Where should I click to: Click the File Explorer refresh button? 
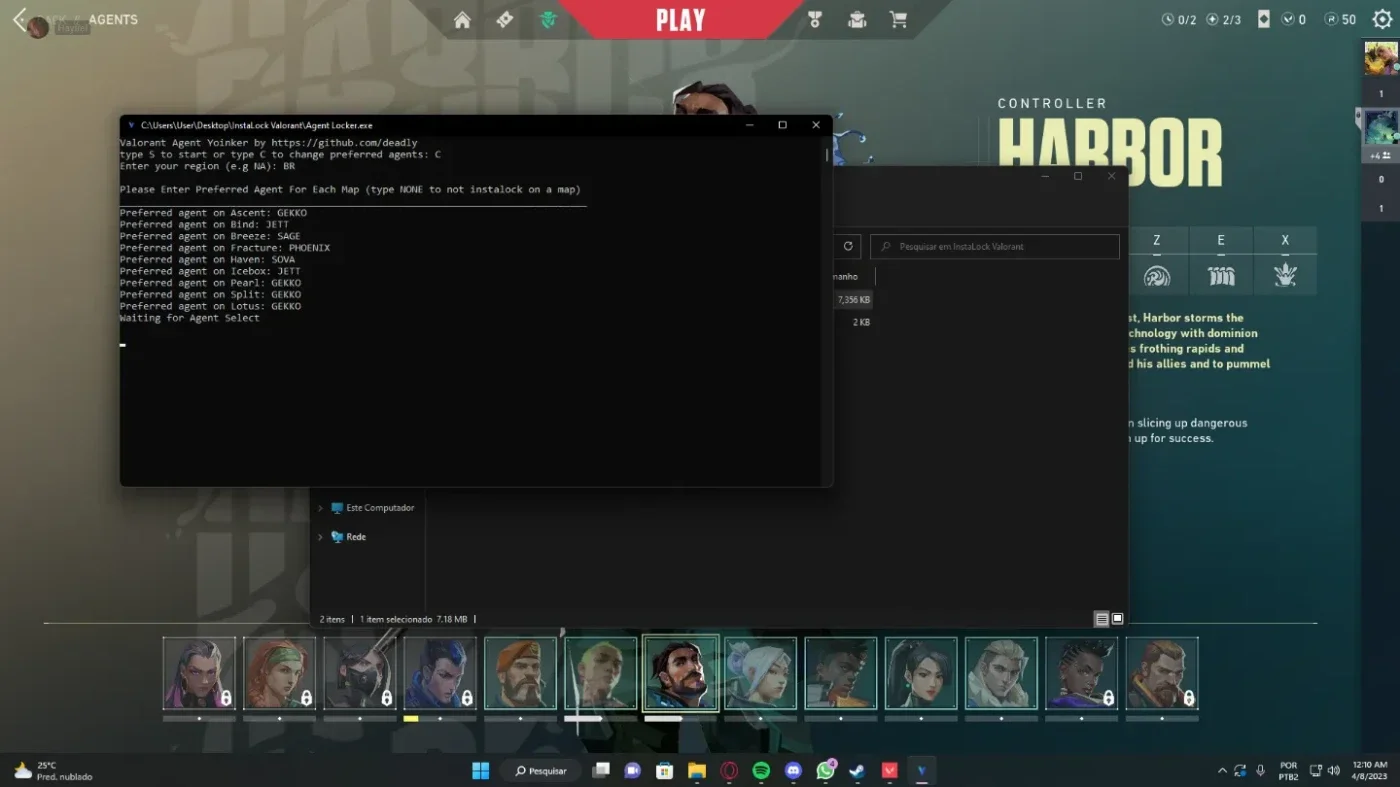click(848, 246)
